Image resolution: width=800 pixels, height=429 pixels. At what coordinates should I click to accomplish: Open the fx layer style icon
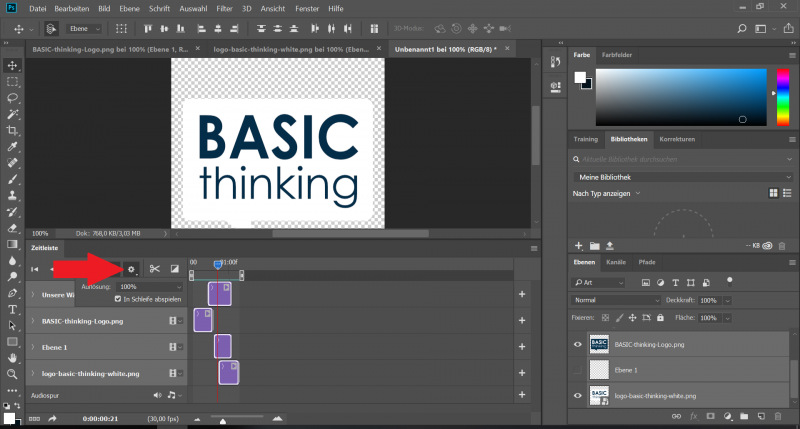point(693,416)
